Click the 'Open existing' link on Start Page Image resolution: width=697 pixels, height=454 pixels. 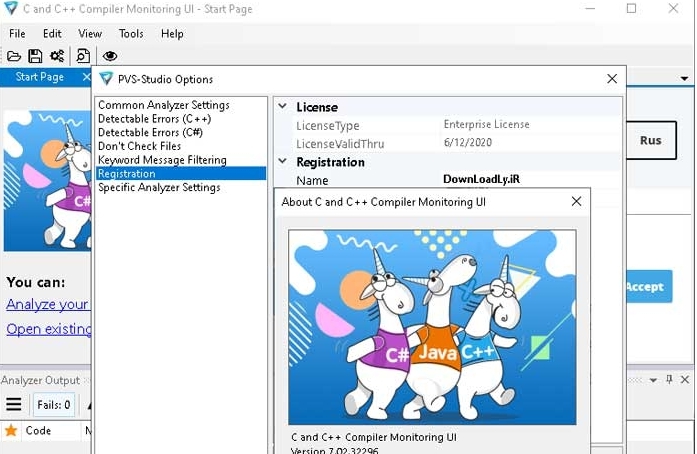pos(49,329)
